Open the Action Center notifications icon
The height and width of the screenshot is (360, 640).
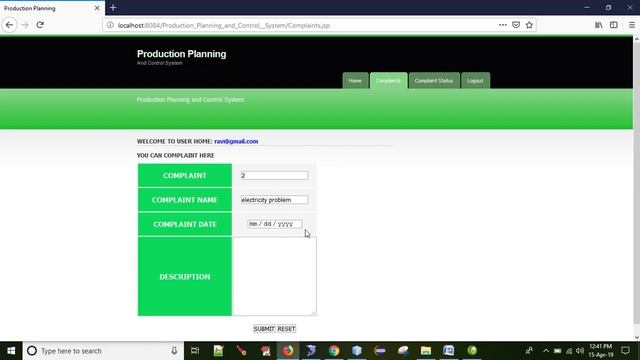[x=625, y=351]
